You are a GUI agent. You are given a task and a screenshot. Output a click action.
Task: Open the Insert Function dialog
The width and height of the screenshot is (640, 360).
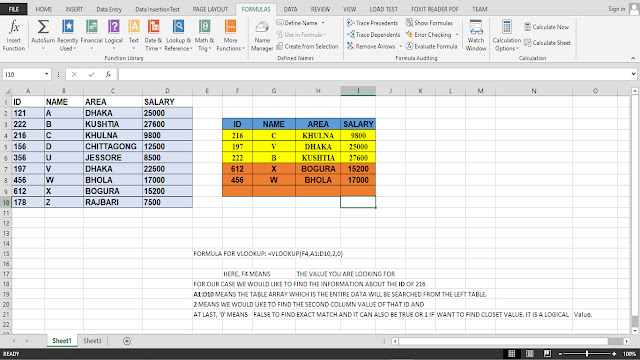[x=14, y=36]
